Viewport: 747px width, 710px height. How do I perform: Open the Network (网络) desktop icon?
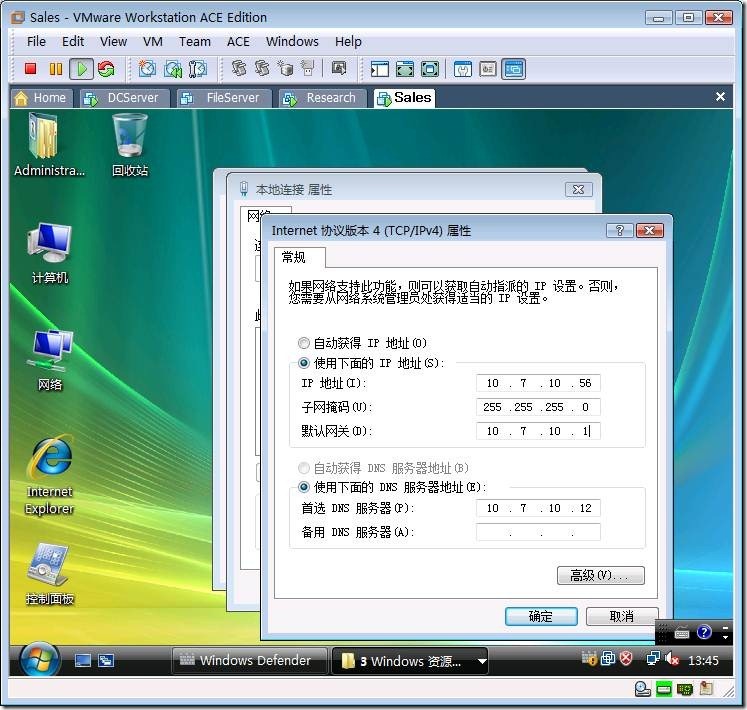point(50,360)
